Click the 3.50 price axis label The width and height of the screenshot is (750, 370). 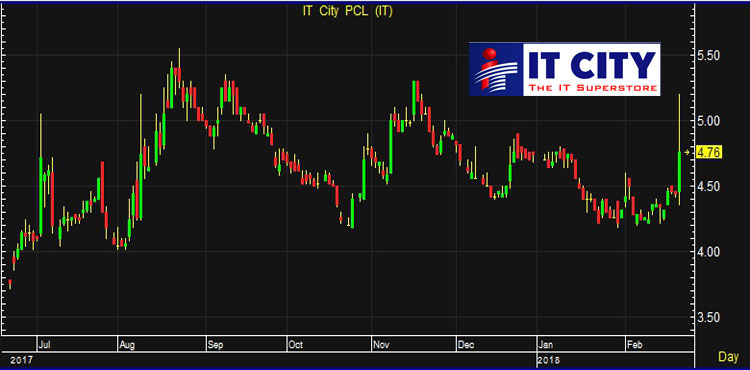[710, 317]
